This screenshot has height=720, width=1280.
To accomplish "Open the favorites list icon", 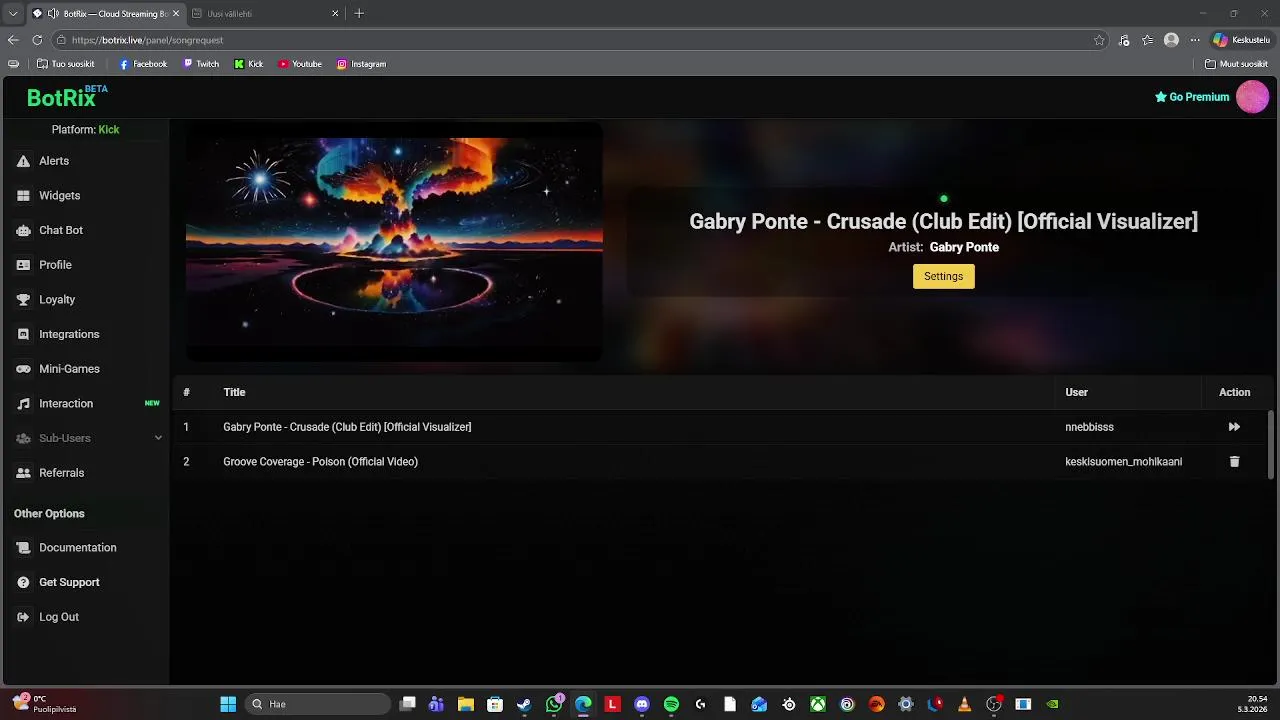I will (1147, 40).
